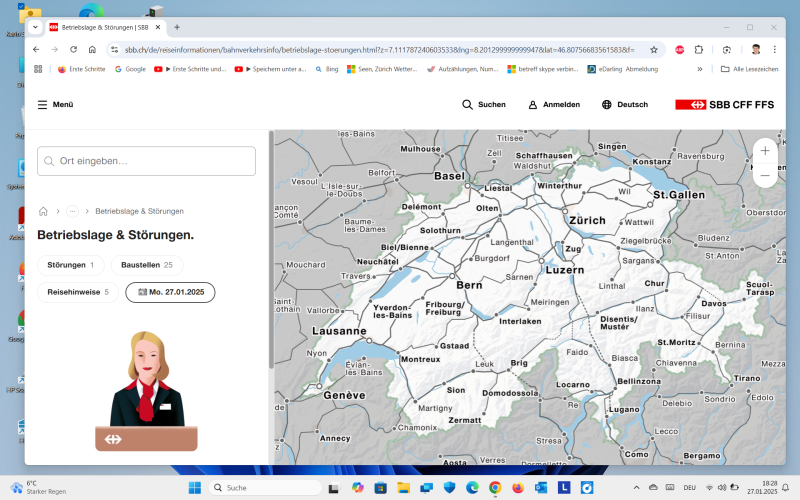Open the Google bookmark

pos(130,69)
